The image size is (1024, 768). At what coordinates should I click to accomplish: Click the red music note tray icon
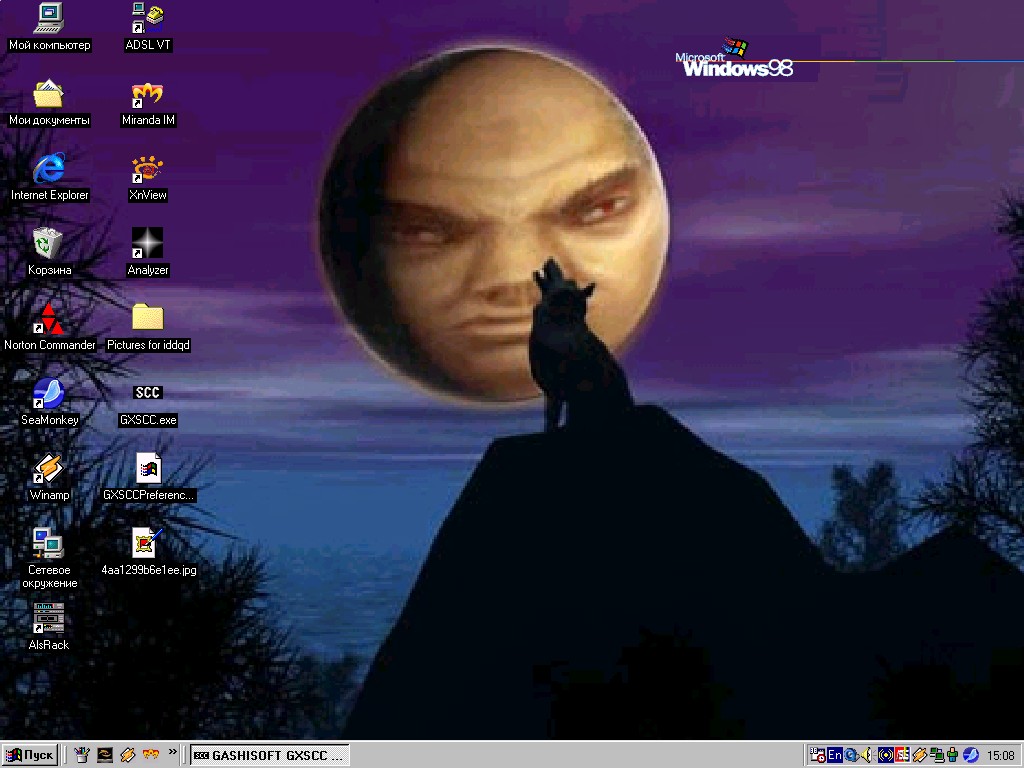pyautogui.click(x=903, y=756)
